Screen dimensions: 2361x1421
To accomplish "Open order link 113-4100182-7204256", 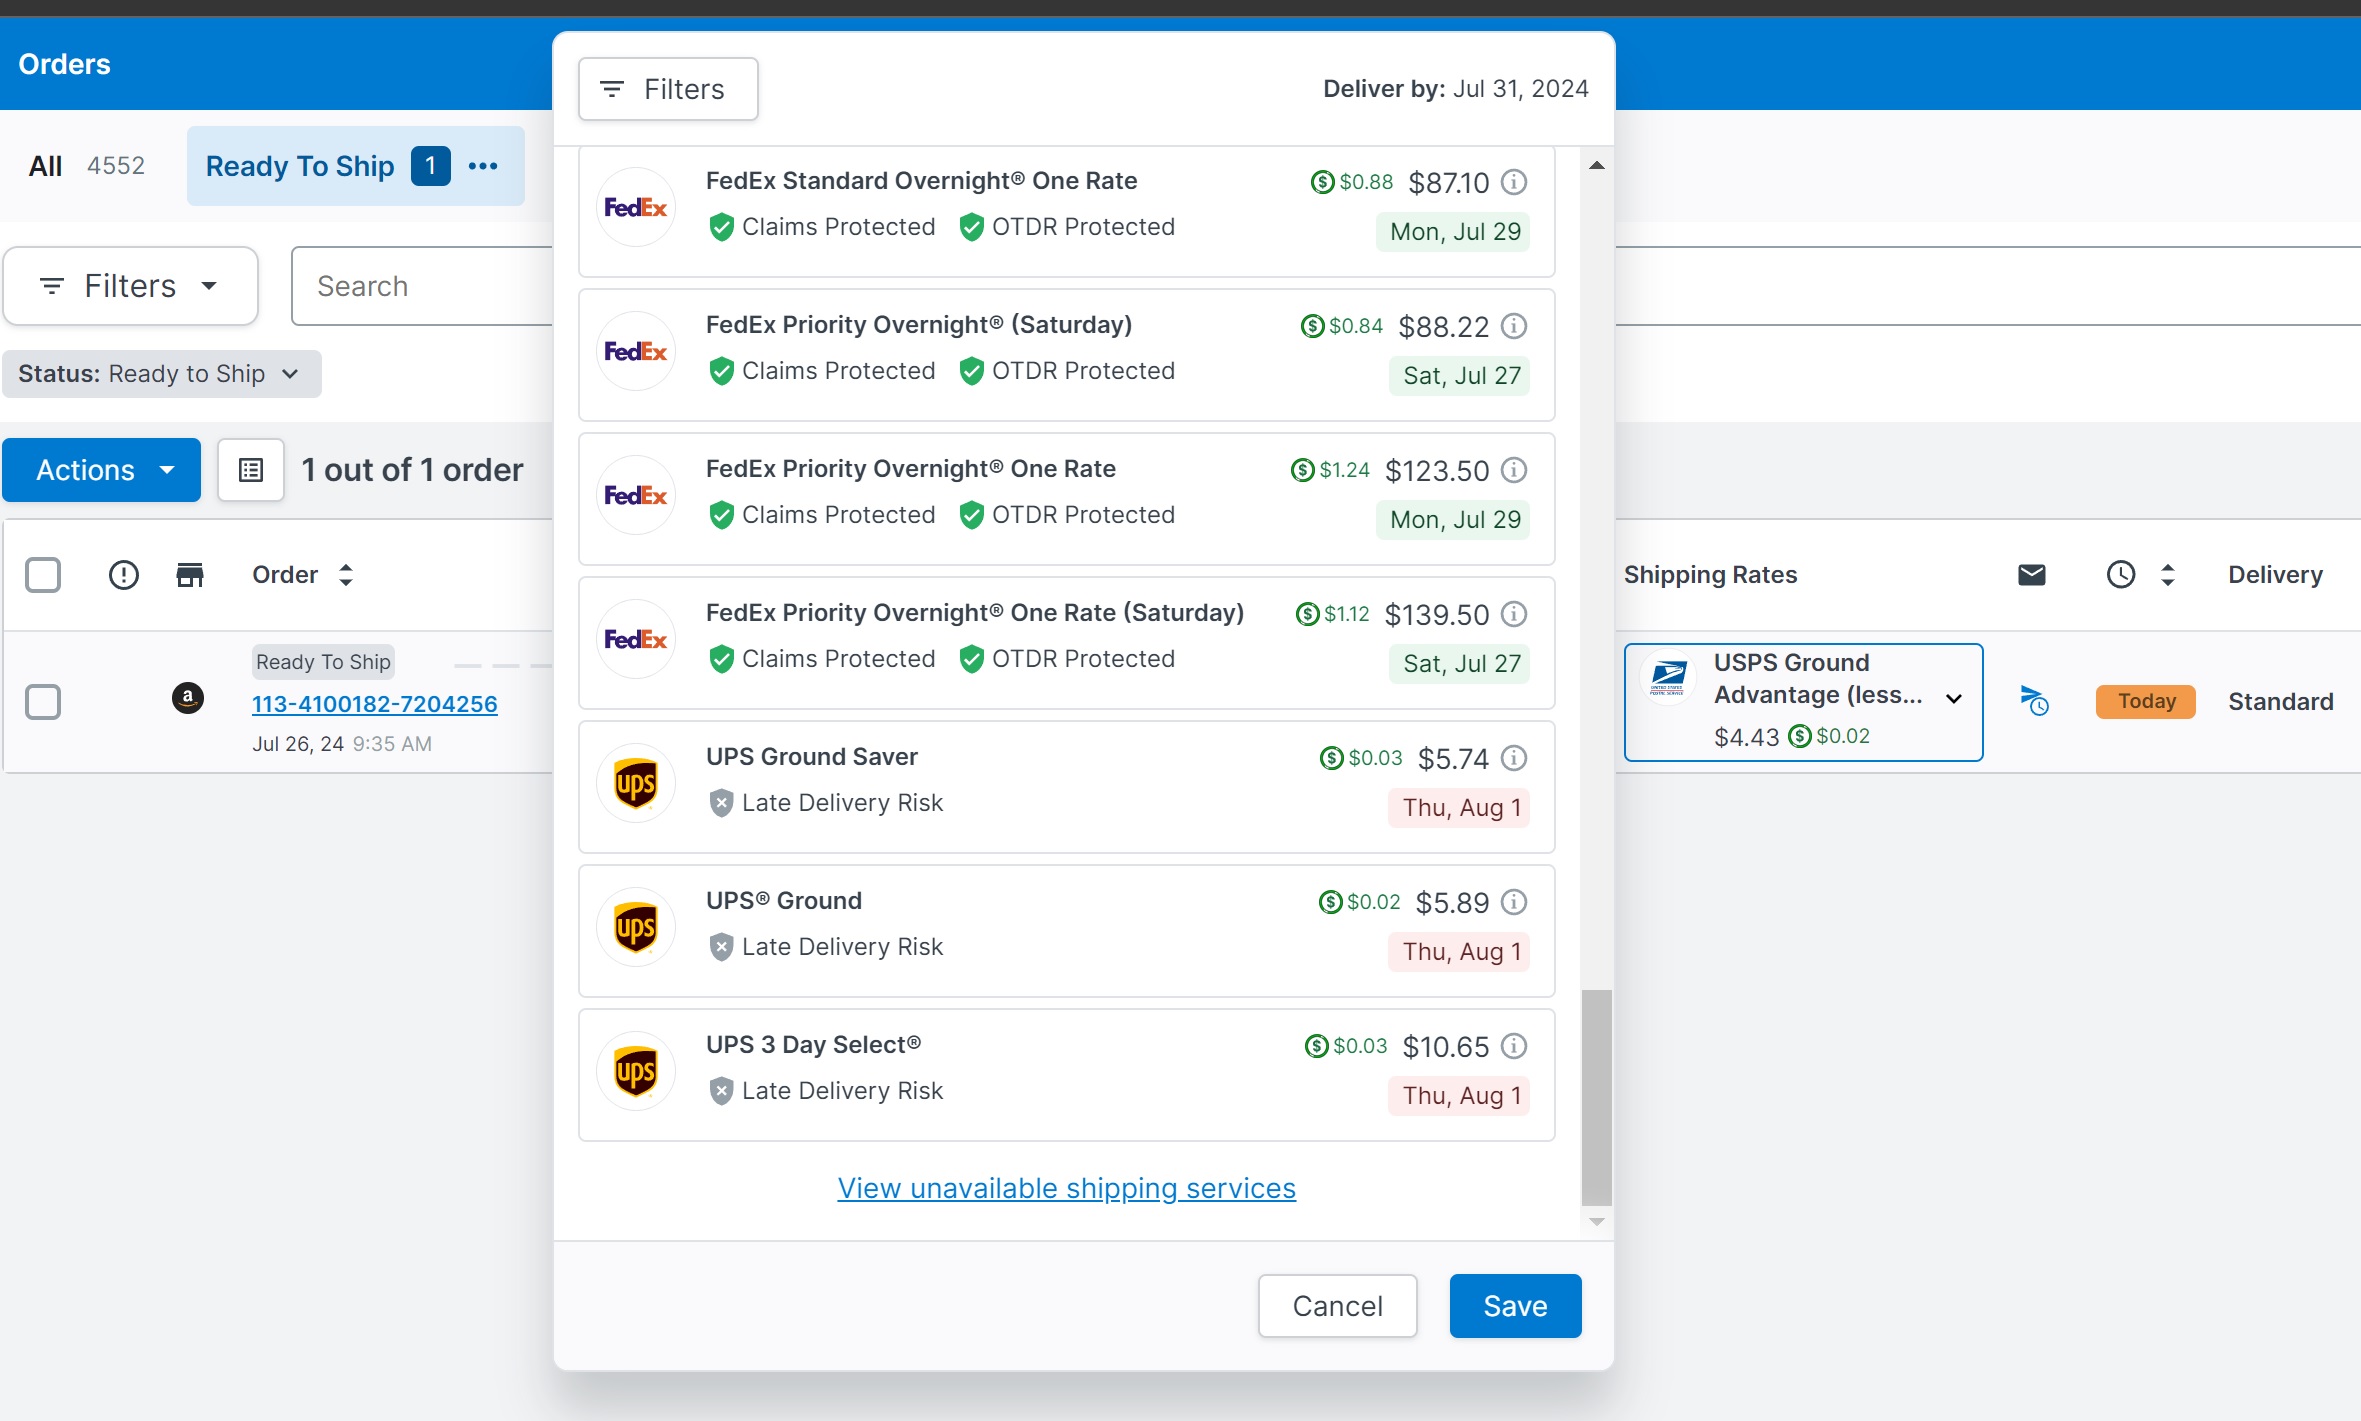I will [x=374, y=704].
